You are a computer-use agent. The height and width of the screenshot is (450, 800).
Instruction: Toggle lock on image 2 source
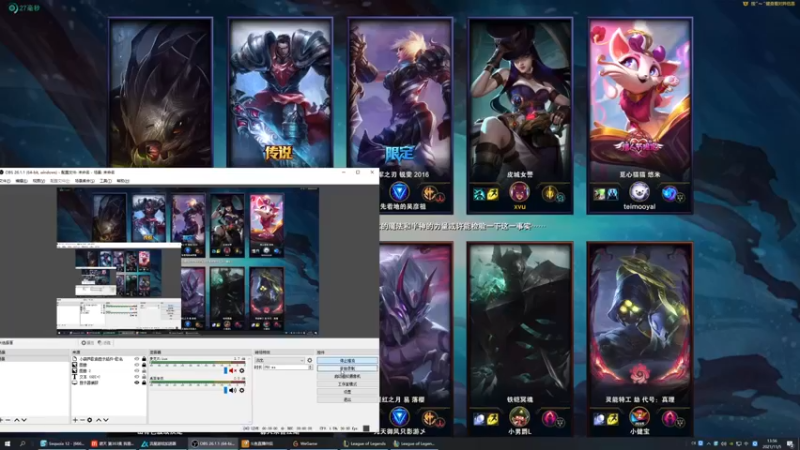[144, 370]
